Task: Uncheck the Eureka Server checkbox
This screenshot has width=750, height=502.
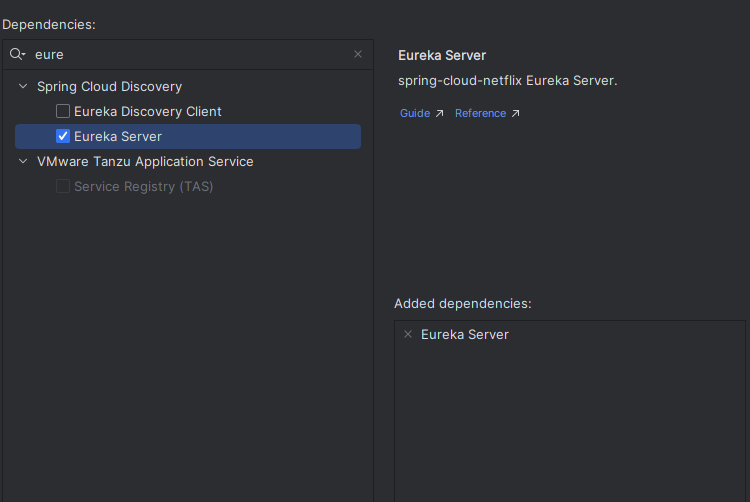Action: coord(63,136)
